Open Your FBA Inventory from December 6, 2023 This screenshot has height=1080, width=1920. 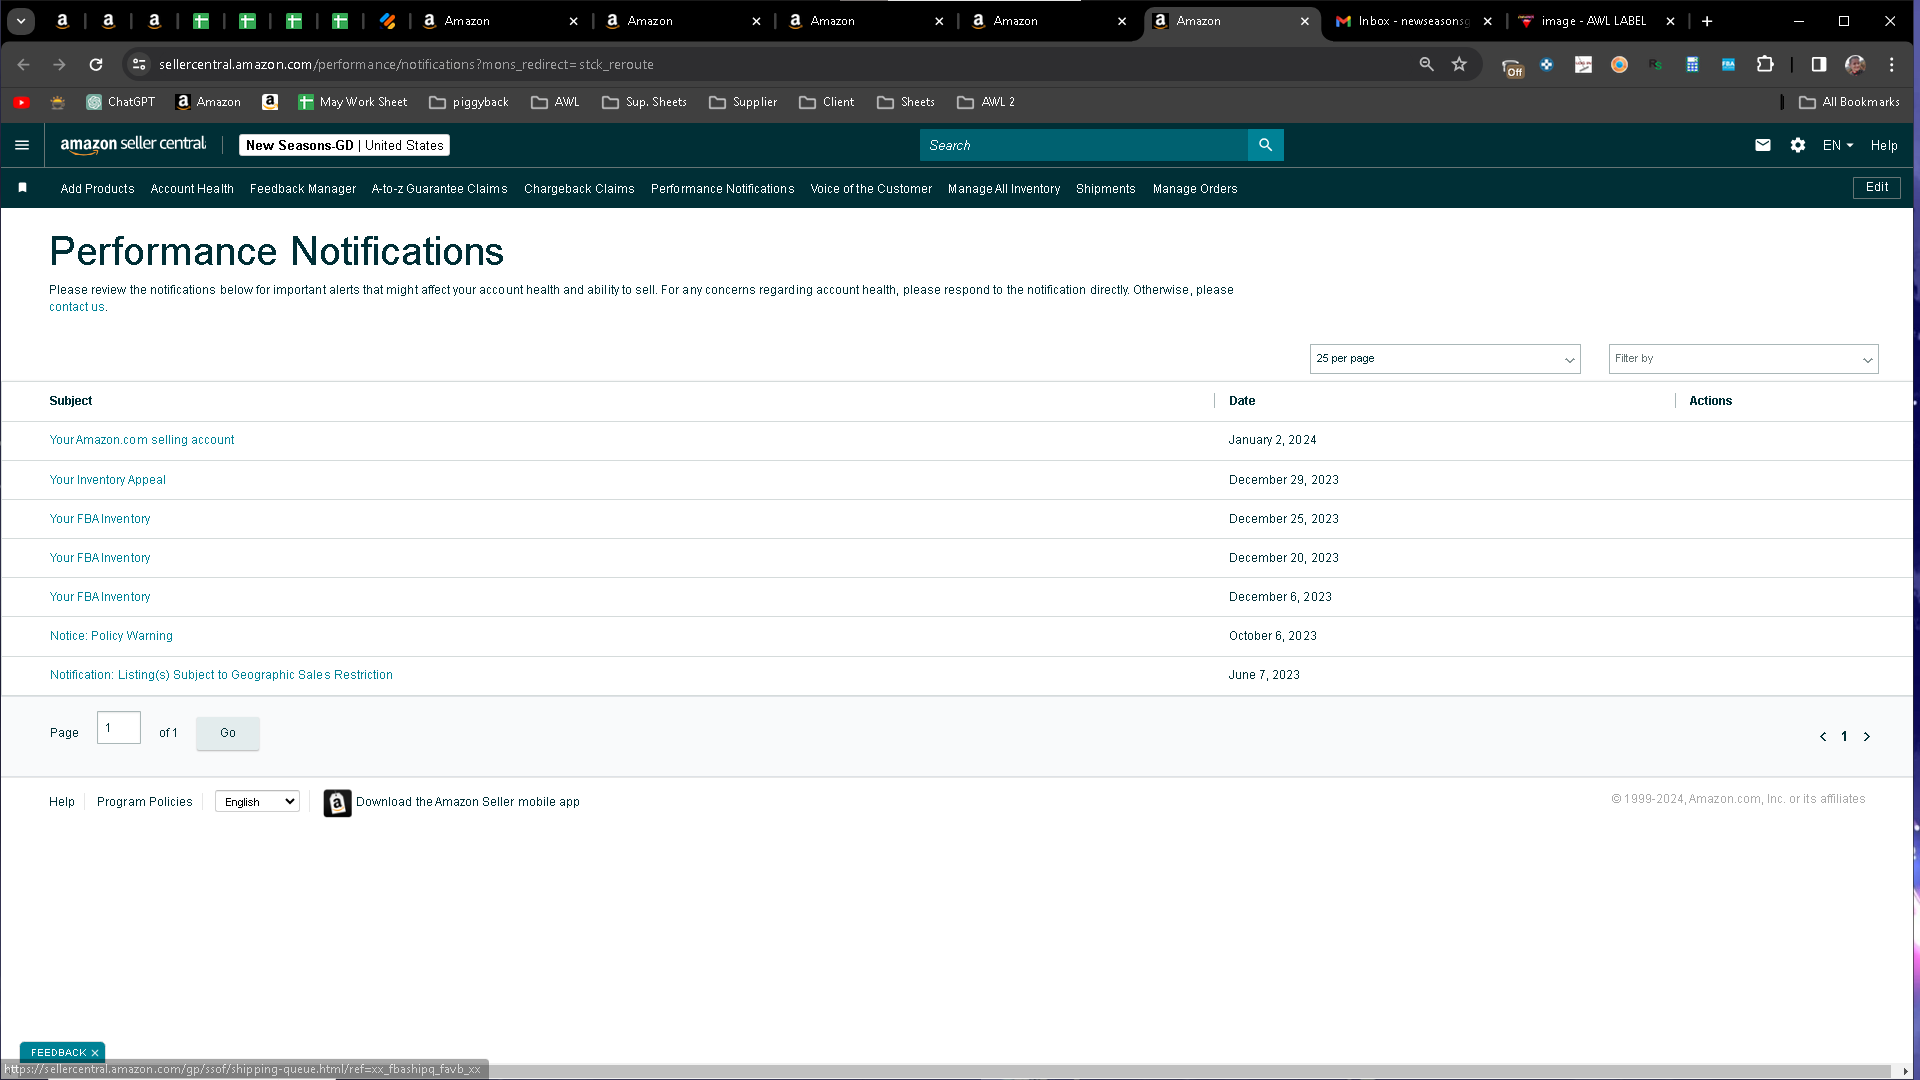(x=100, y=597)
